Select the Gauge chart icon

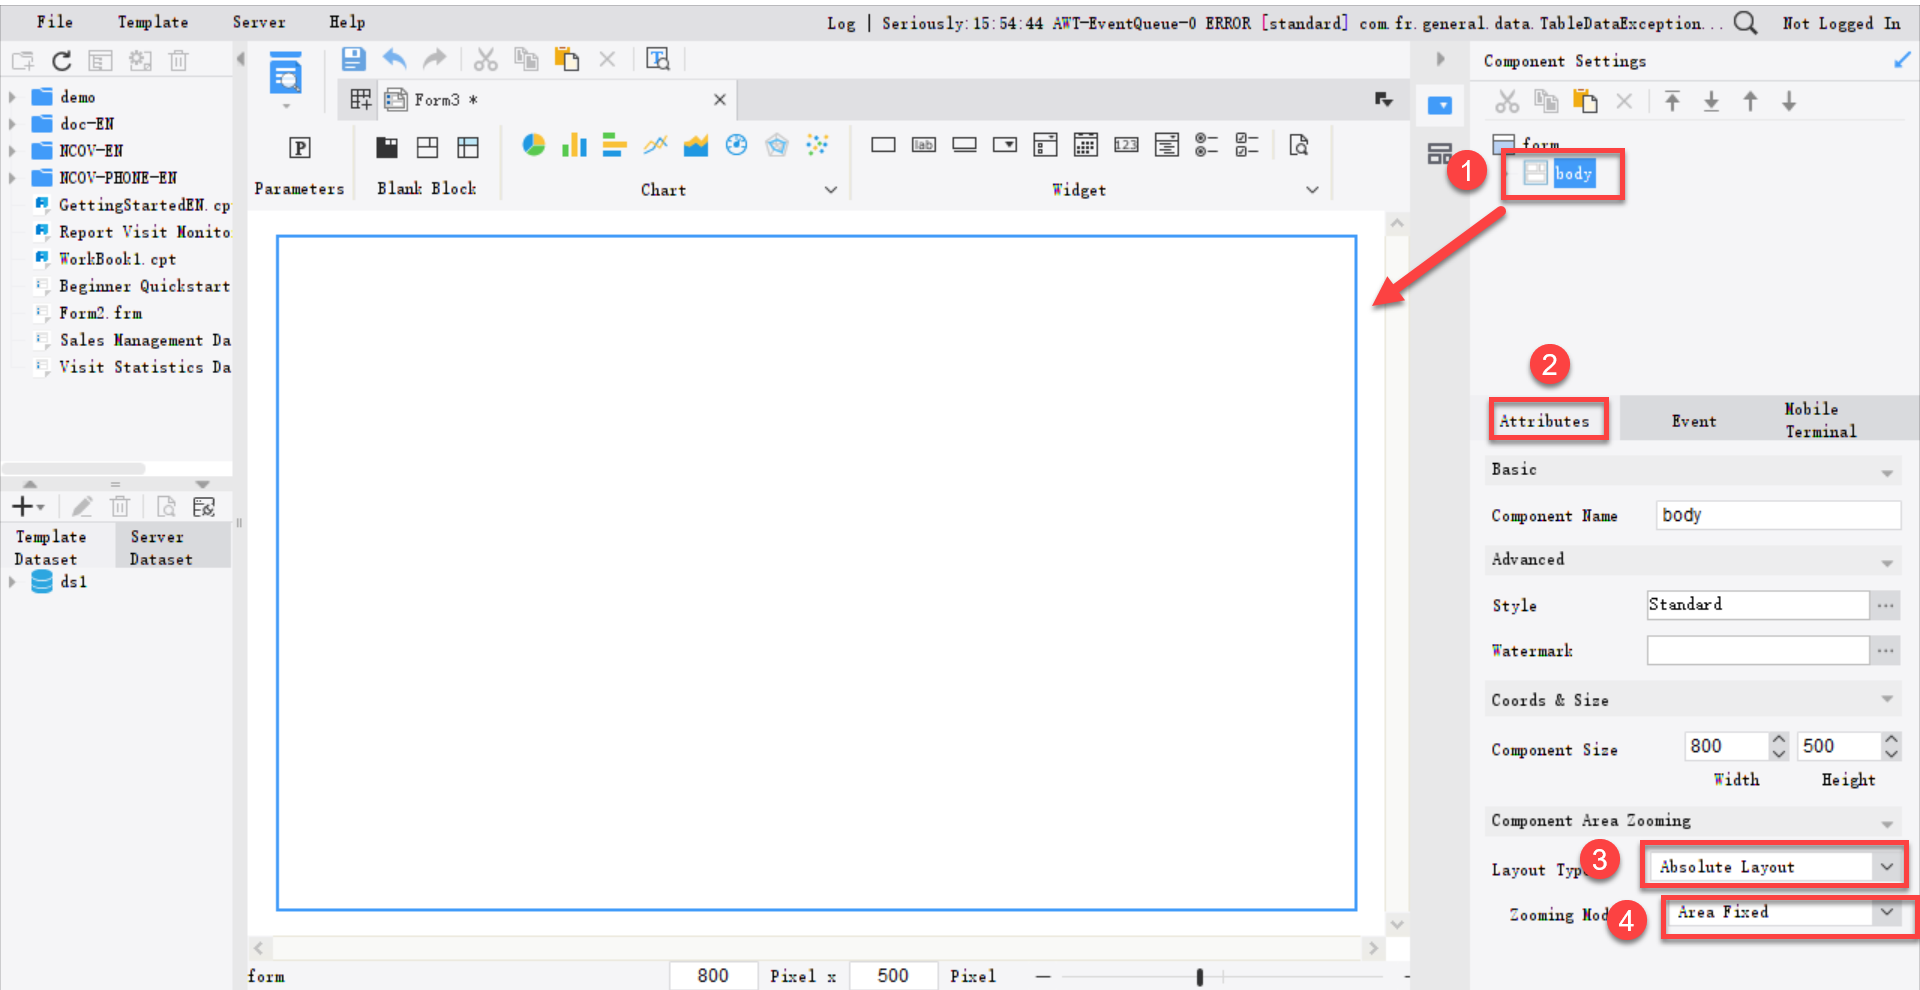(736, 145)
